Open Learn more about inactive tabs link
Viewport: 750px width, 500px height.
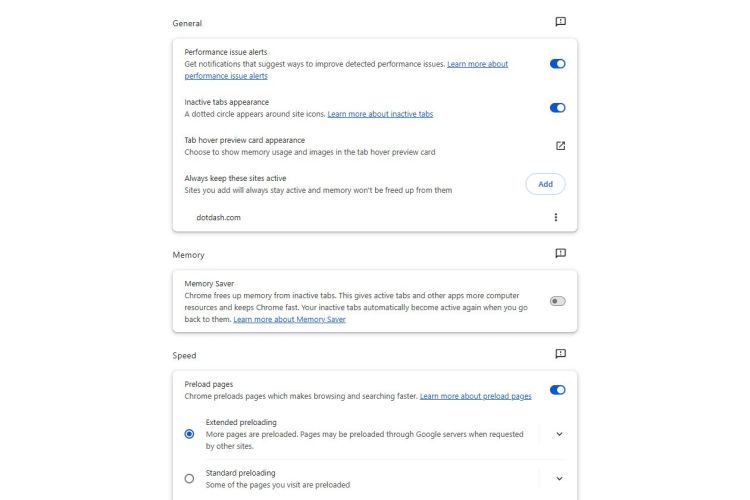[x=380, y=114]
